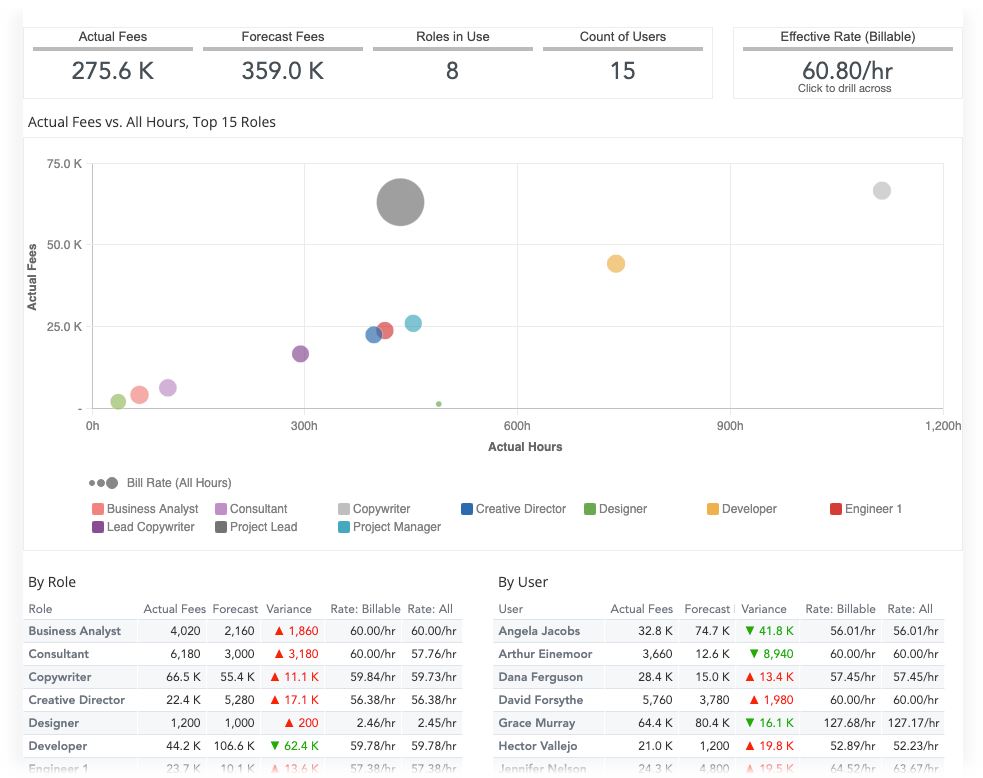This screenshot has height=778, width=983.
Task: Open the Copywriter row in By Role
Action: pos(60,677)
